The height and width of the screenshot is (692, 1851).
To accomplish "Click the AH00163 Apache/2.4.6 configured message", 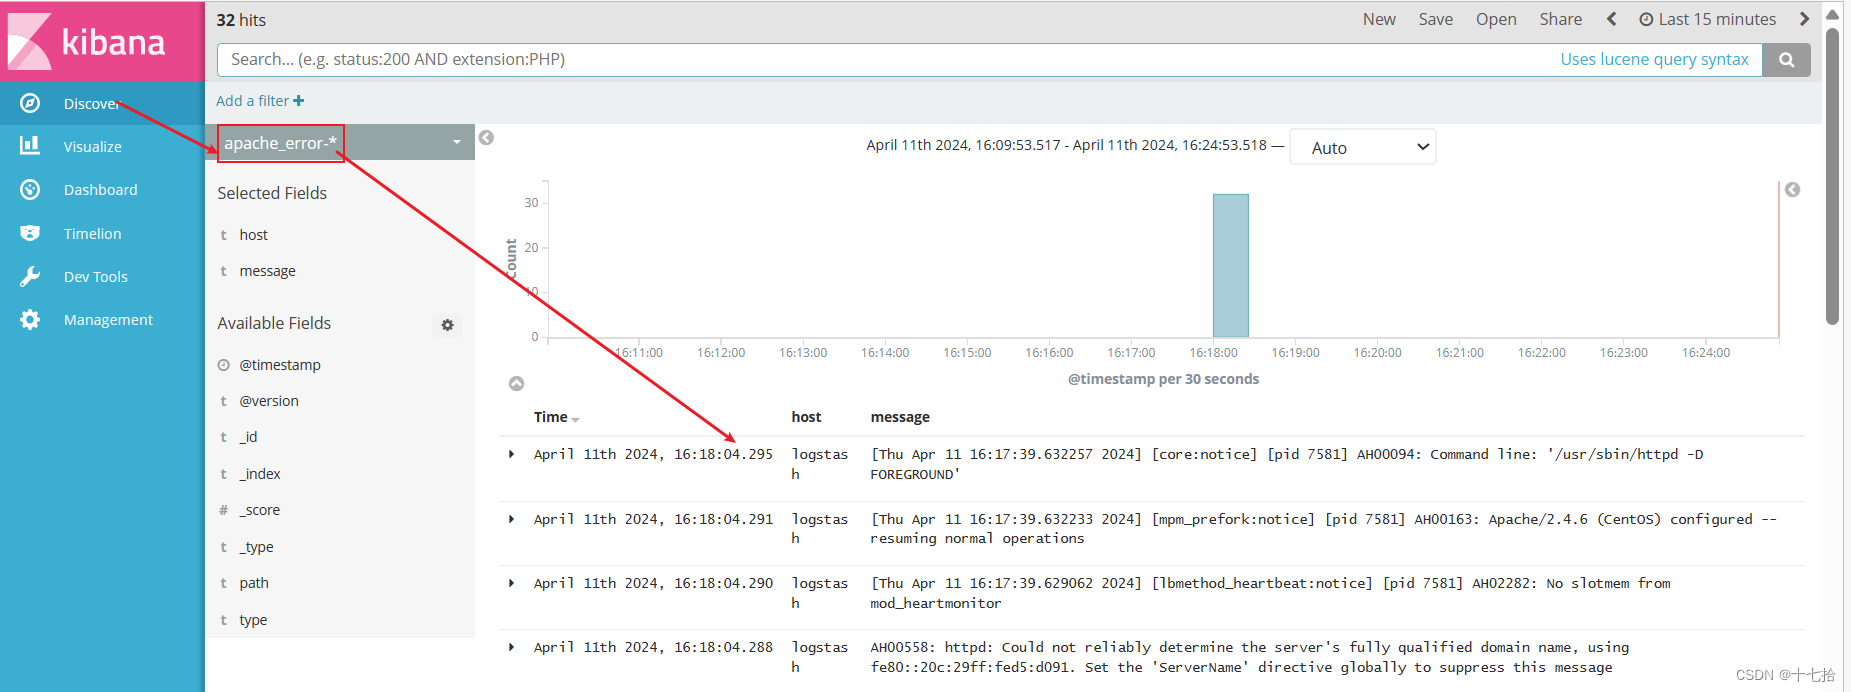I will click(1323, 529).
